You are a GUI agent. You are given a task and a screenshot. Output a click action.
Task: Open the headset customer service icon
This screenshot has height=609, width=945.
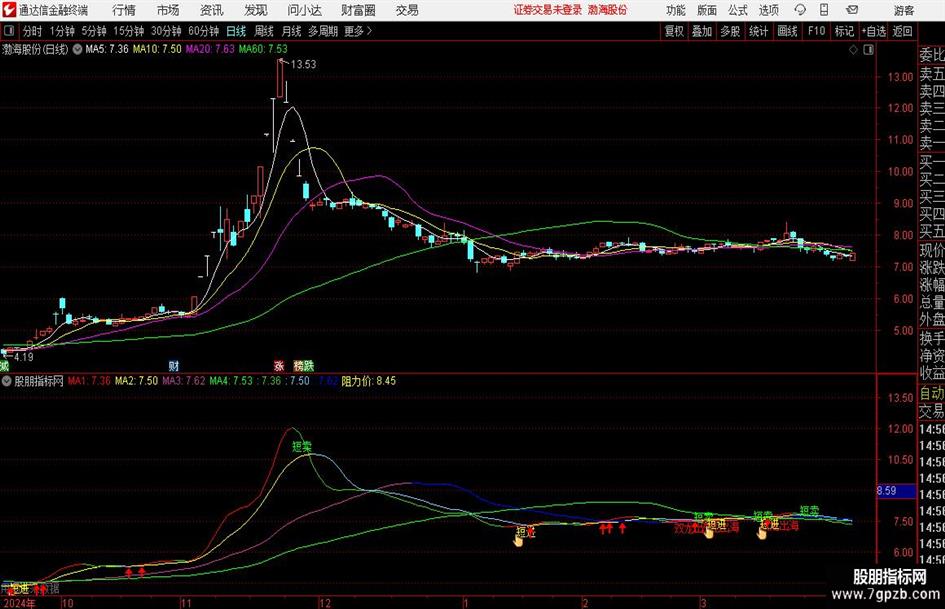pos(800,10)
